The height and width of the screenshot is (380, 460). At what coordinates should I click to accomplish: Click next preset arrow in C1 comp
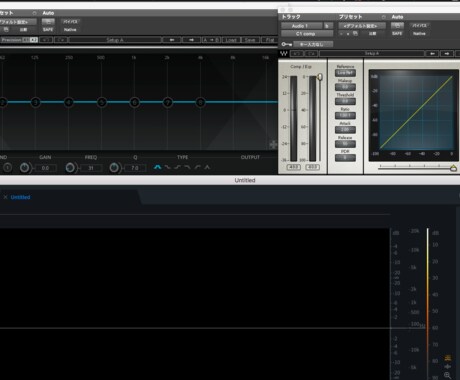(x=447, y=53)
